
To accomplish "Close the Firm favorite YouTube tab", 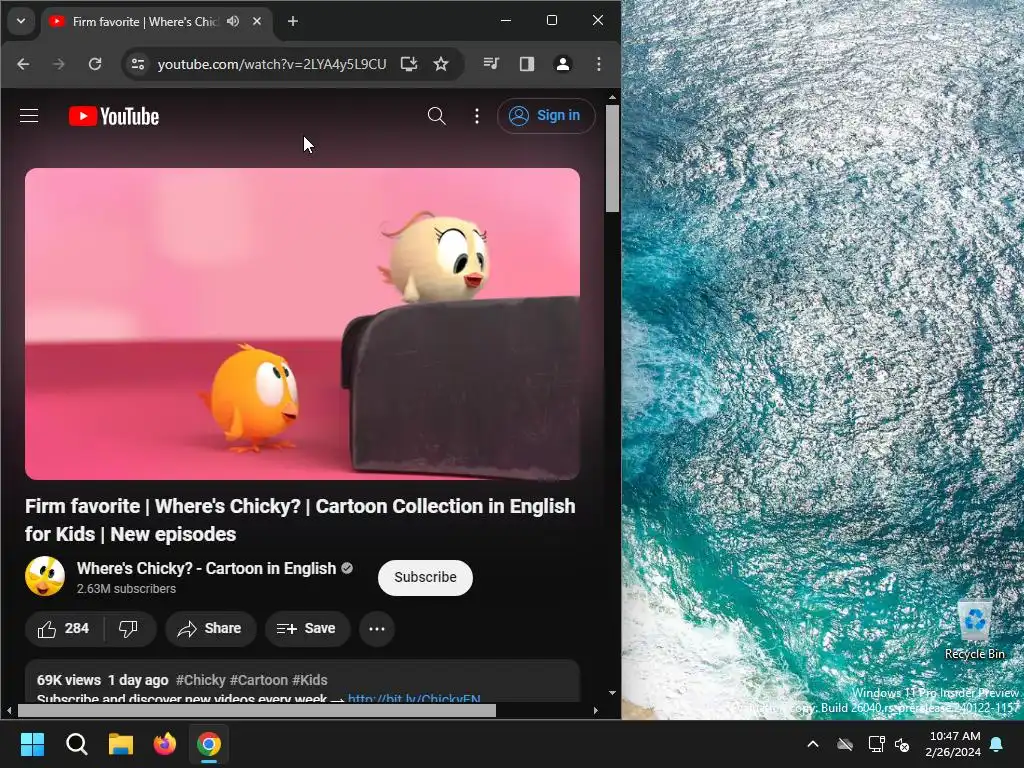I will pyautogui.click(x=257, y=22).
